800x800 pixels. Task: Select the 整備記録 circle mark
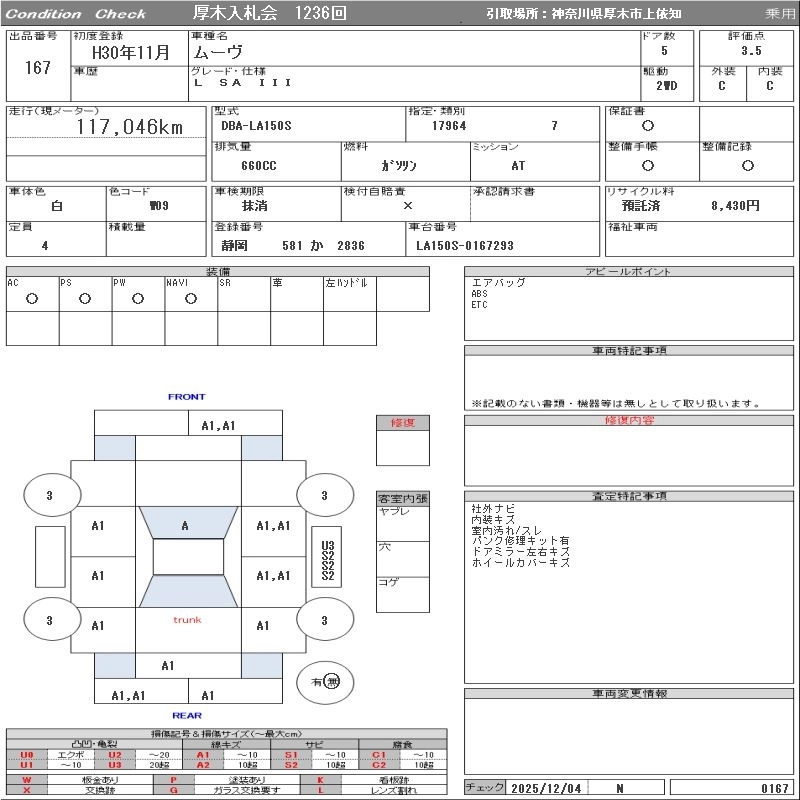pyautogui.click(x=746, y=165)
